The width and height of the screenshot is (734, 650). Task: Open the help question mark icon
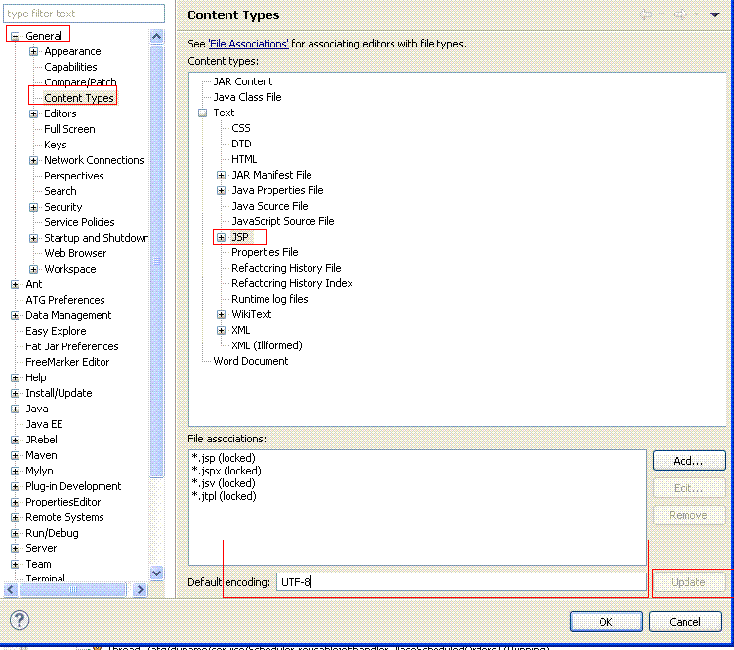(x=20, y=621)
